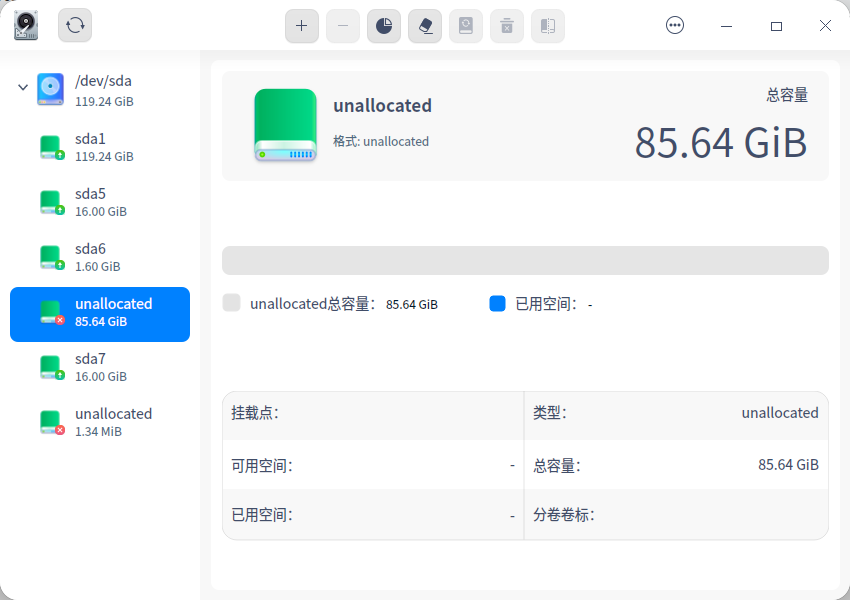
Task: Click the minus remove partition icon
Action: click(x=343, y=26)
